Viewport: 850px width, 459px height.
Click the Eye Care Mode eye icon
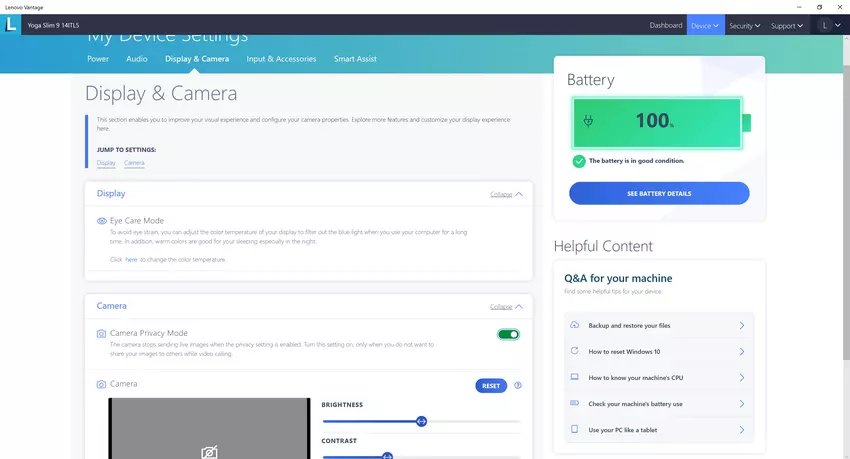pyautogui.click(x=102, y=221)
